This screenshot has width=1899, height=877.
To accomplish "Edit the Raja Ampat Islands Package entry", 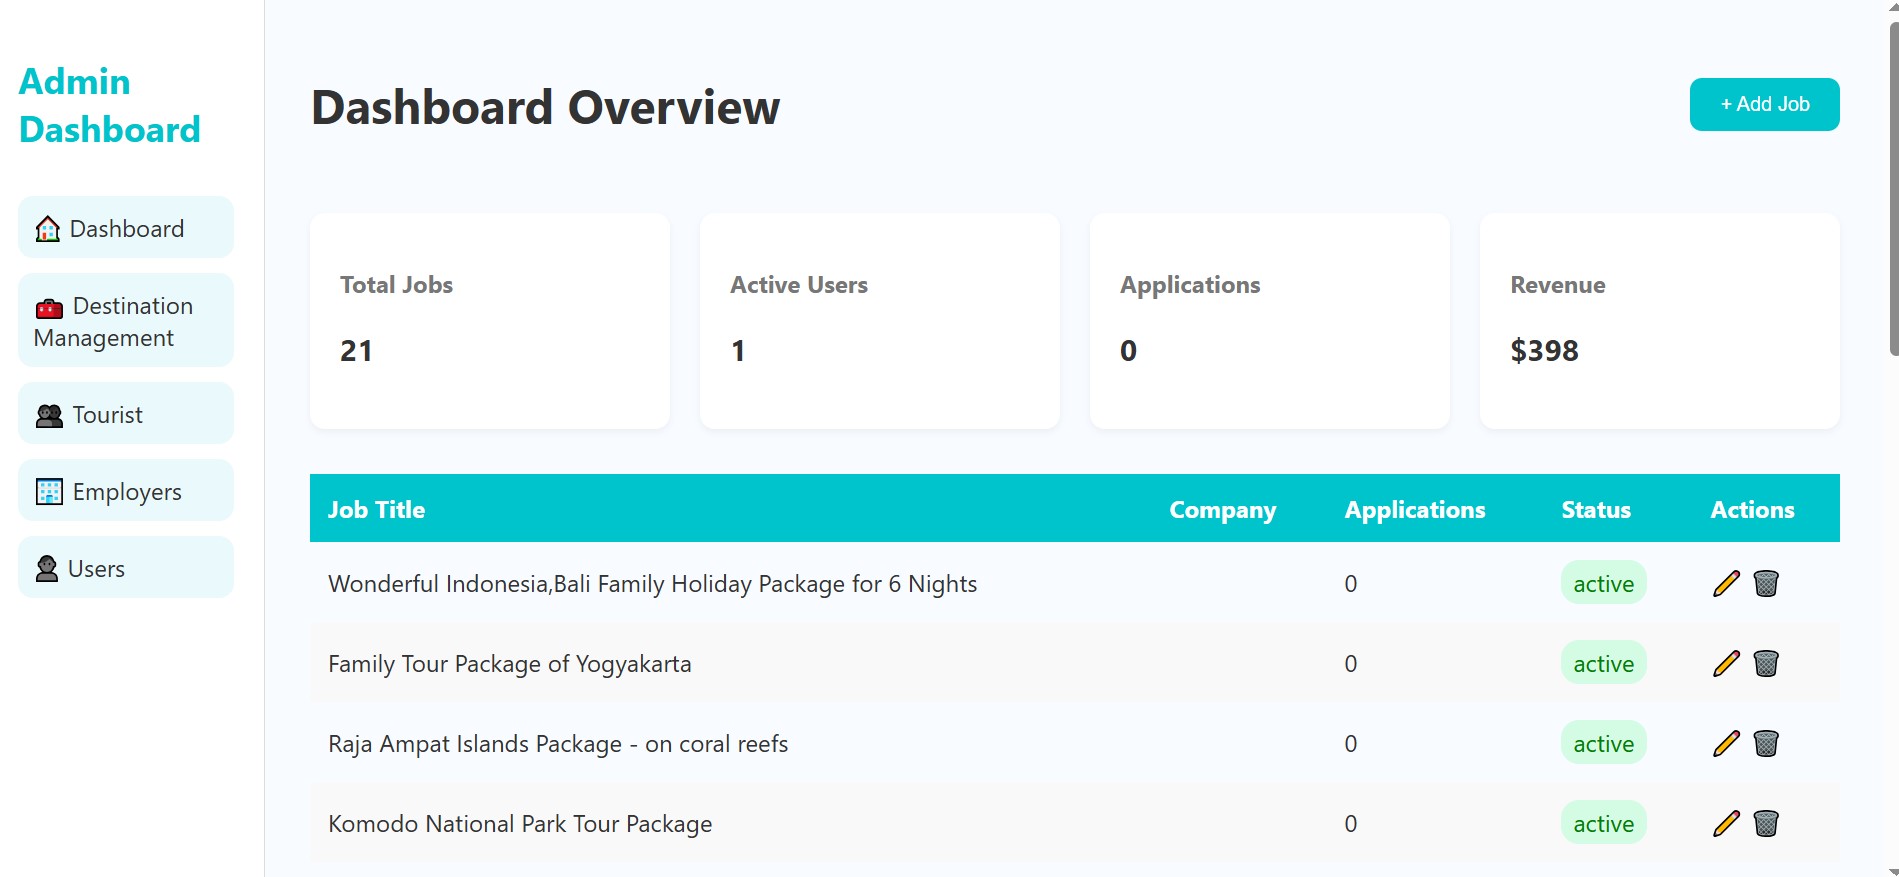I will click(x=1726, y=744).
